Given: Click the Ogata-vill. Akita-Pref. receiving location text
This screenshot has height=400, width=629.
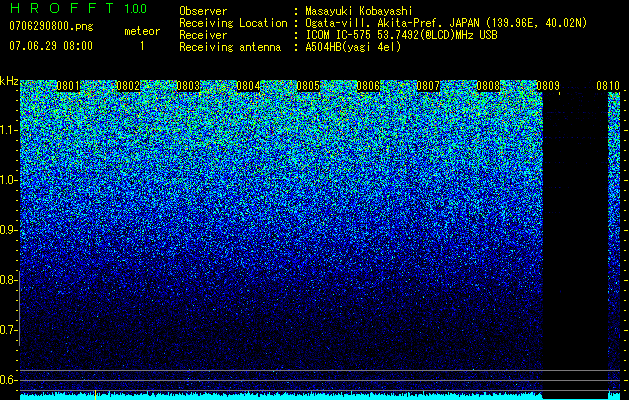Looking at the screenshot, I should (x=446, y=23).
